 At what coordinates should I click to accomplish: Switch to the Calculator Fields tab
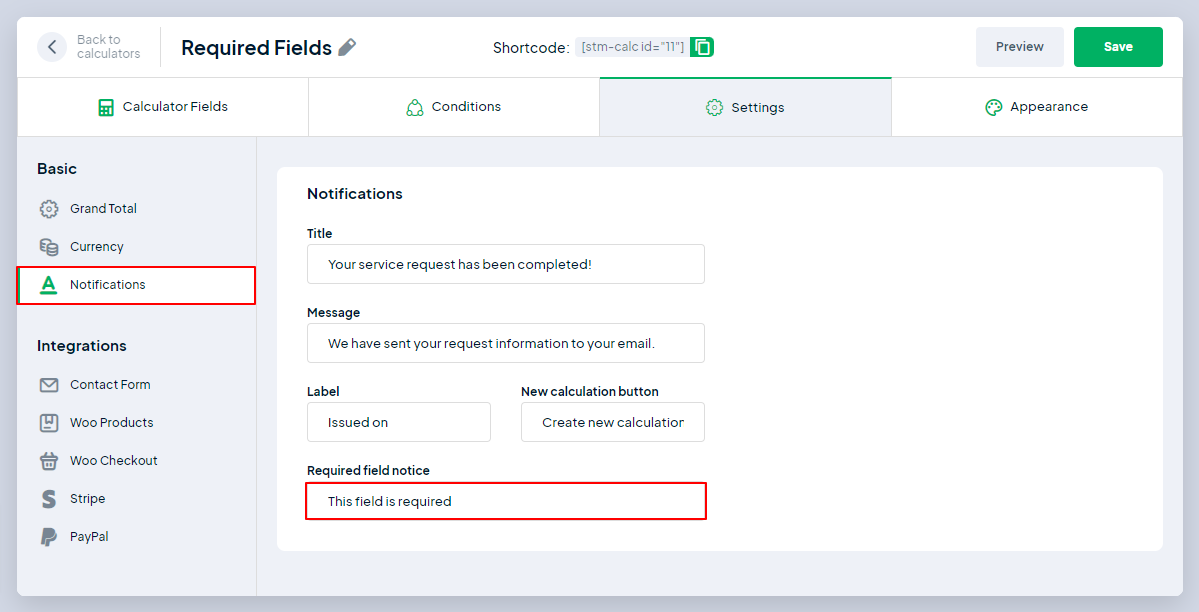point(163,107)
